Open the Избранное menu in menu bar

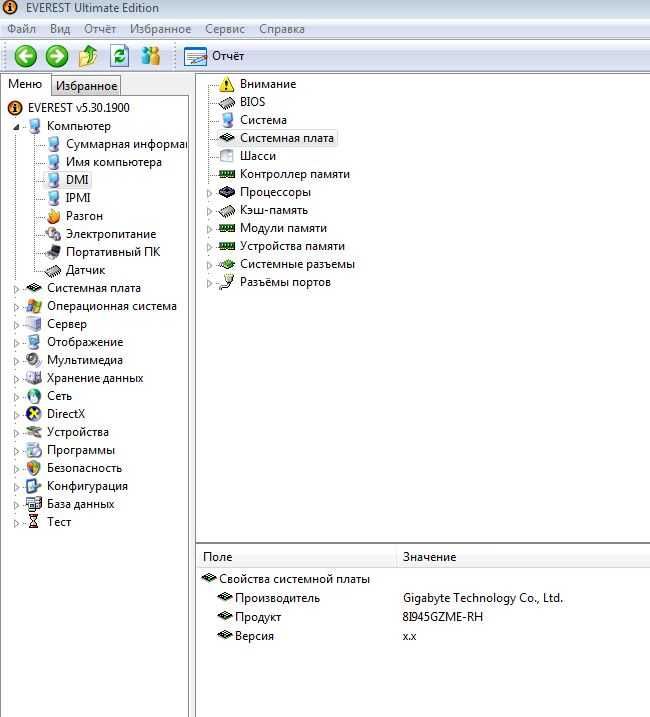[160, 29]
